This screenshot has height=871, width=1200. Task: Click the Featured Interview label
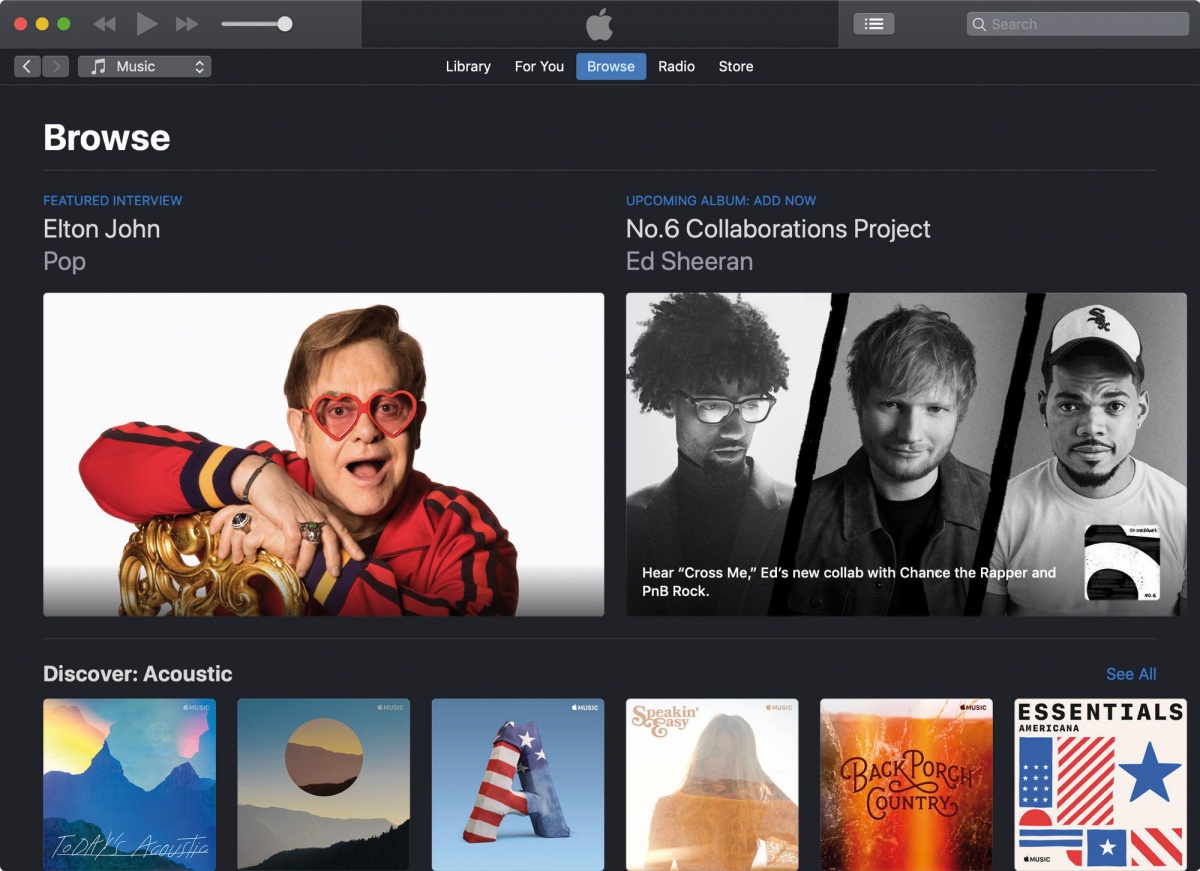113,201
